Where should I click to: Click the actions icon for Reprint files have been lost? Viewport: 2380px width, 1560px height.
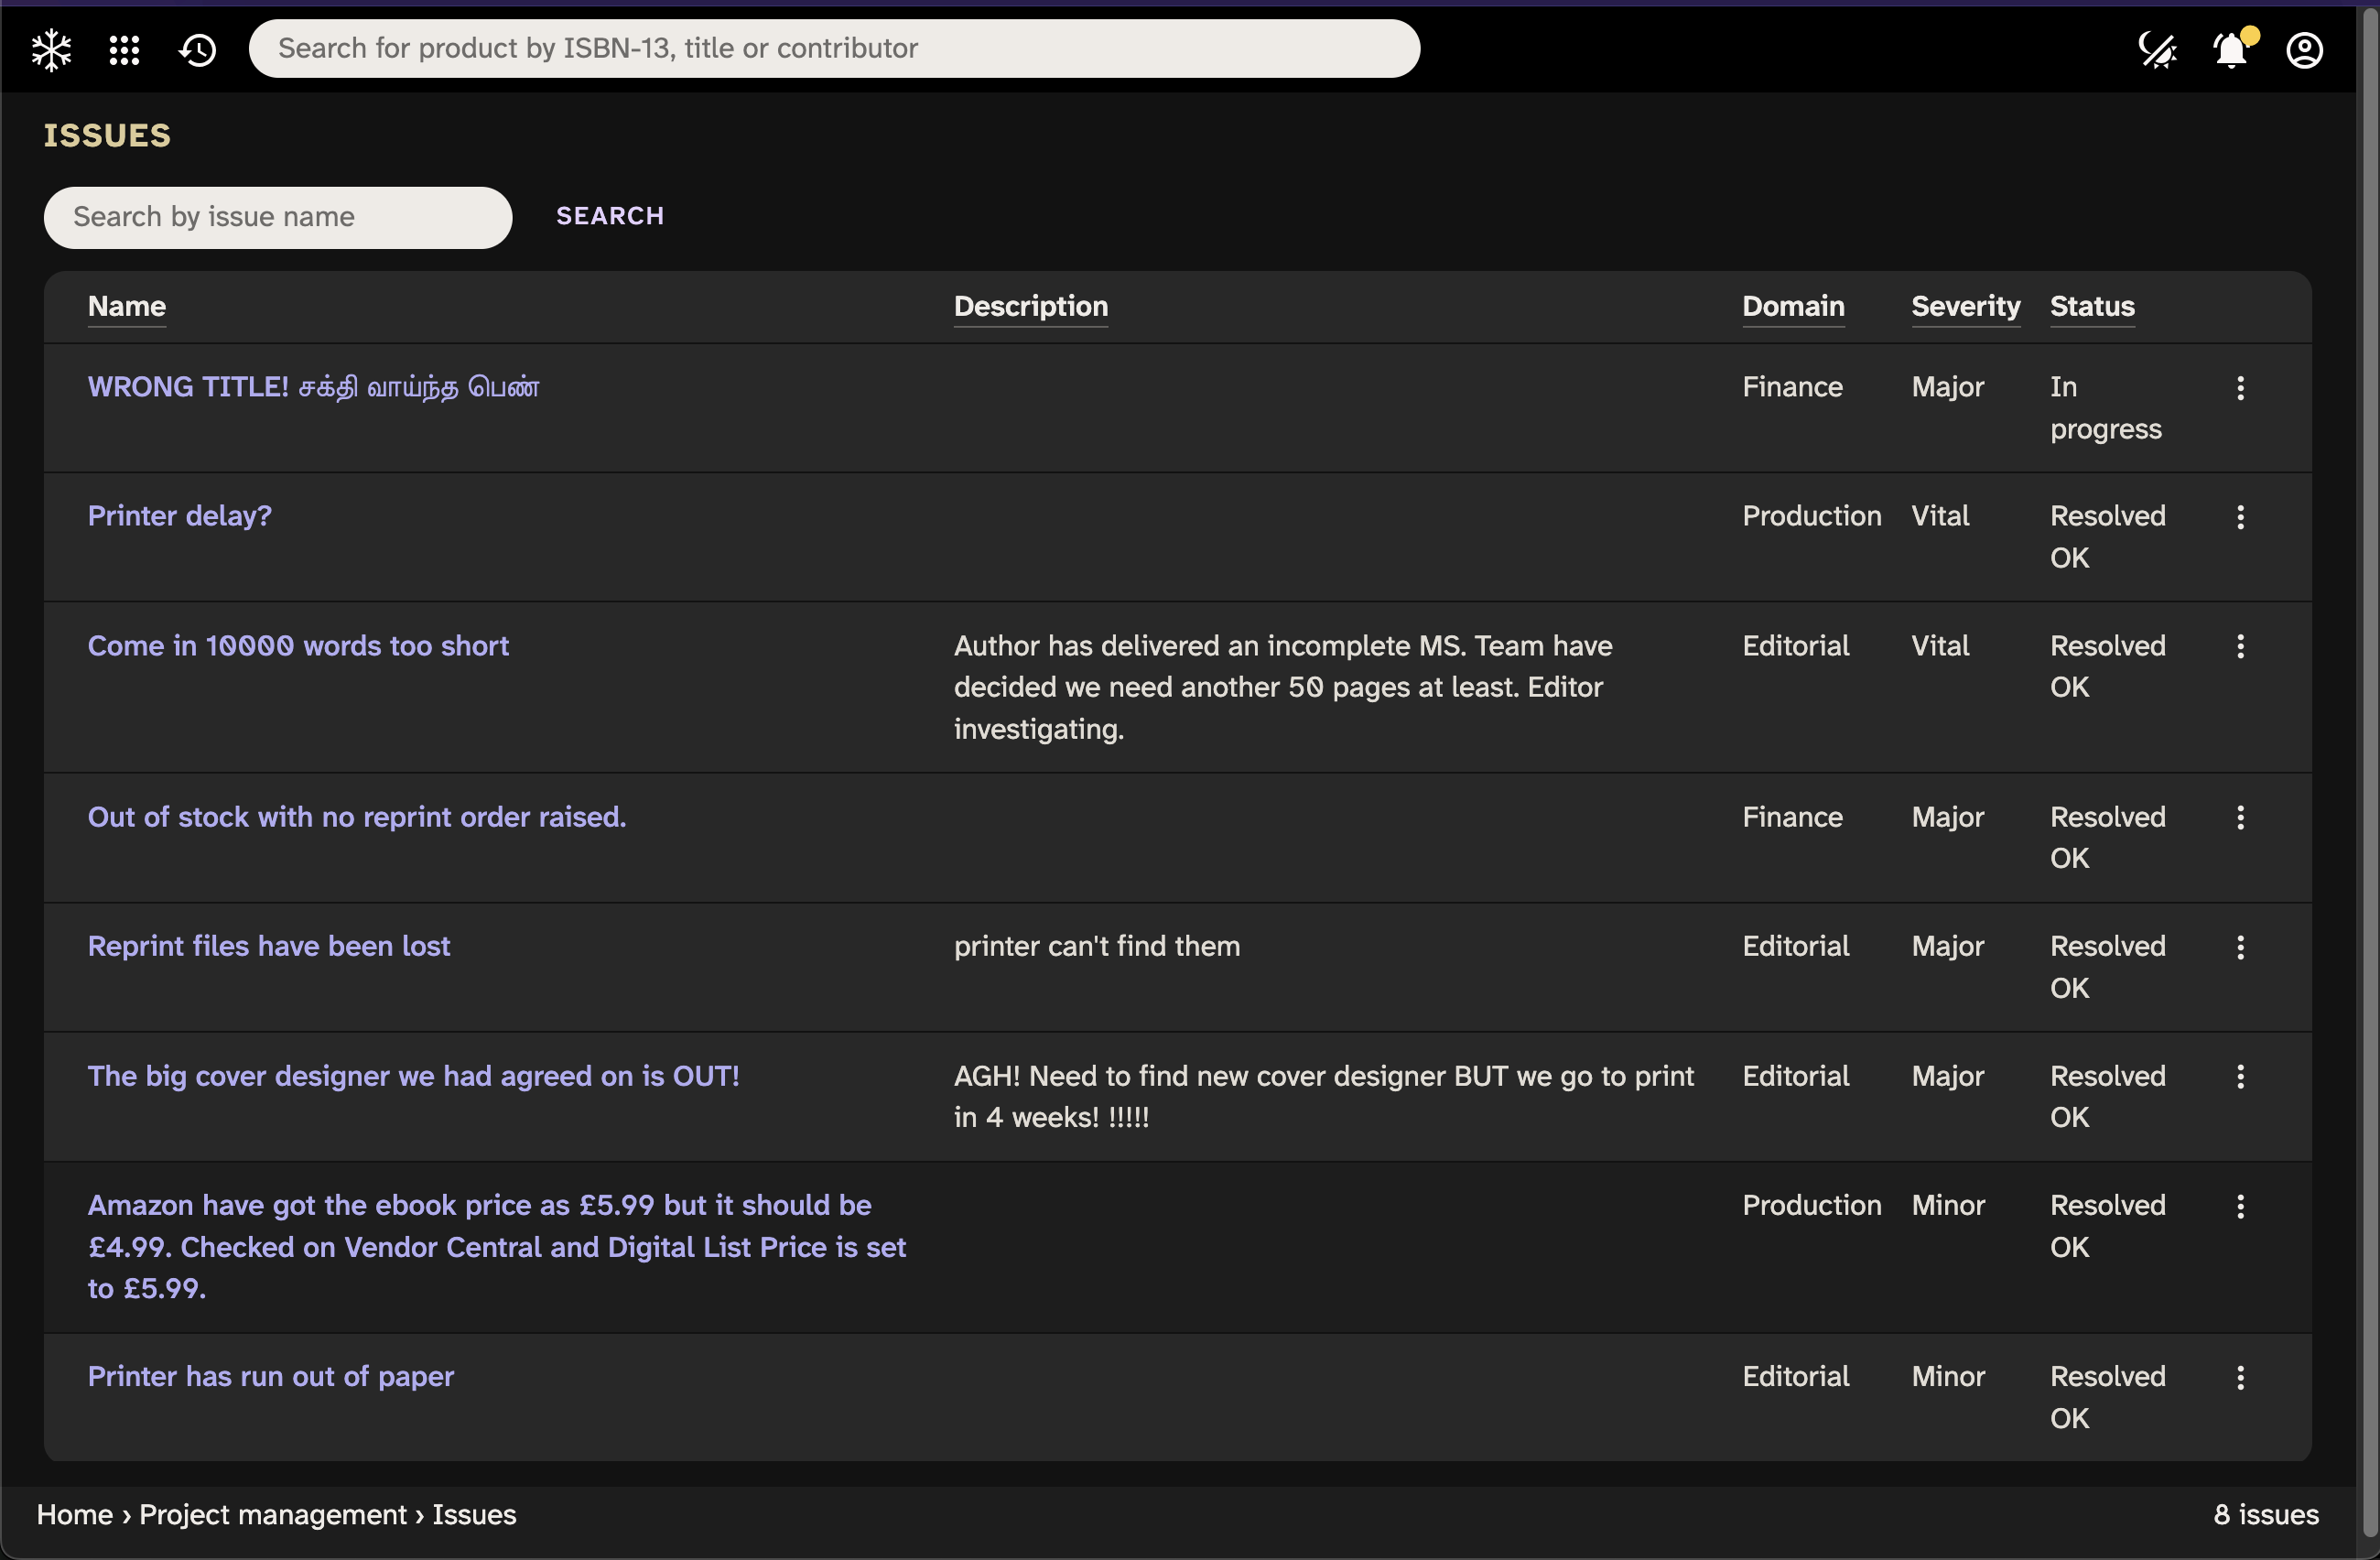[x=2240, y=947]
